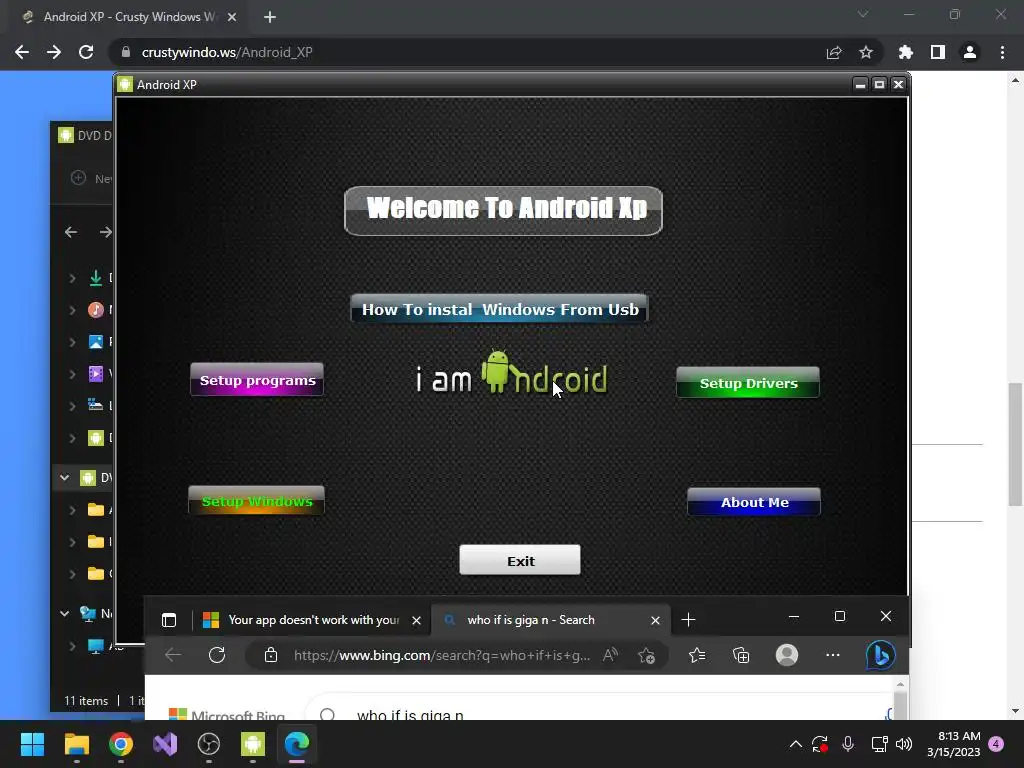Open Edge tab actions menu icon
1024x768 pixels.
[169, 620]
